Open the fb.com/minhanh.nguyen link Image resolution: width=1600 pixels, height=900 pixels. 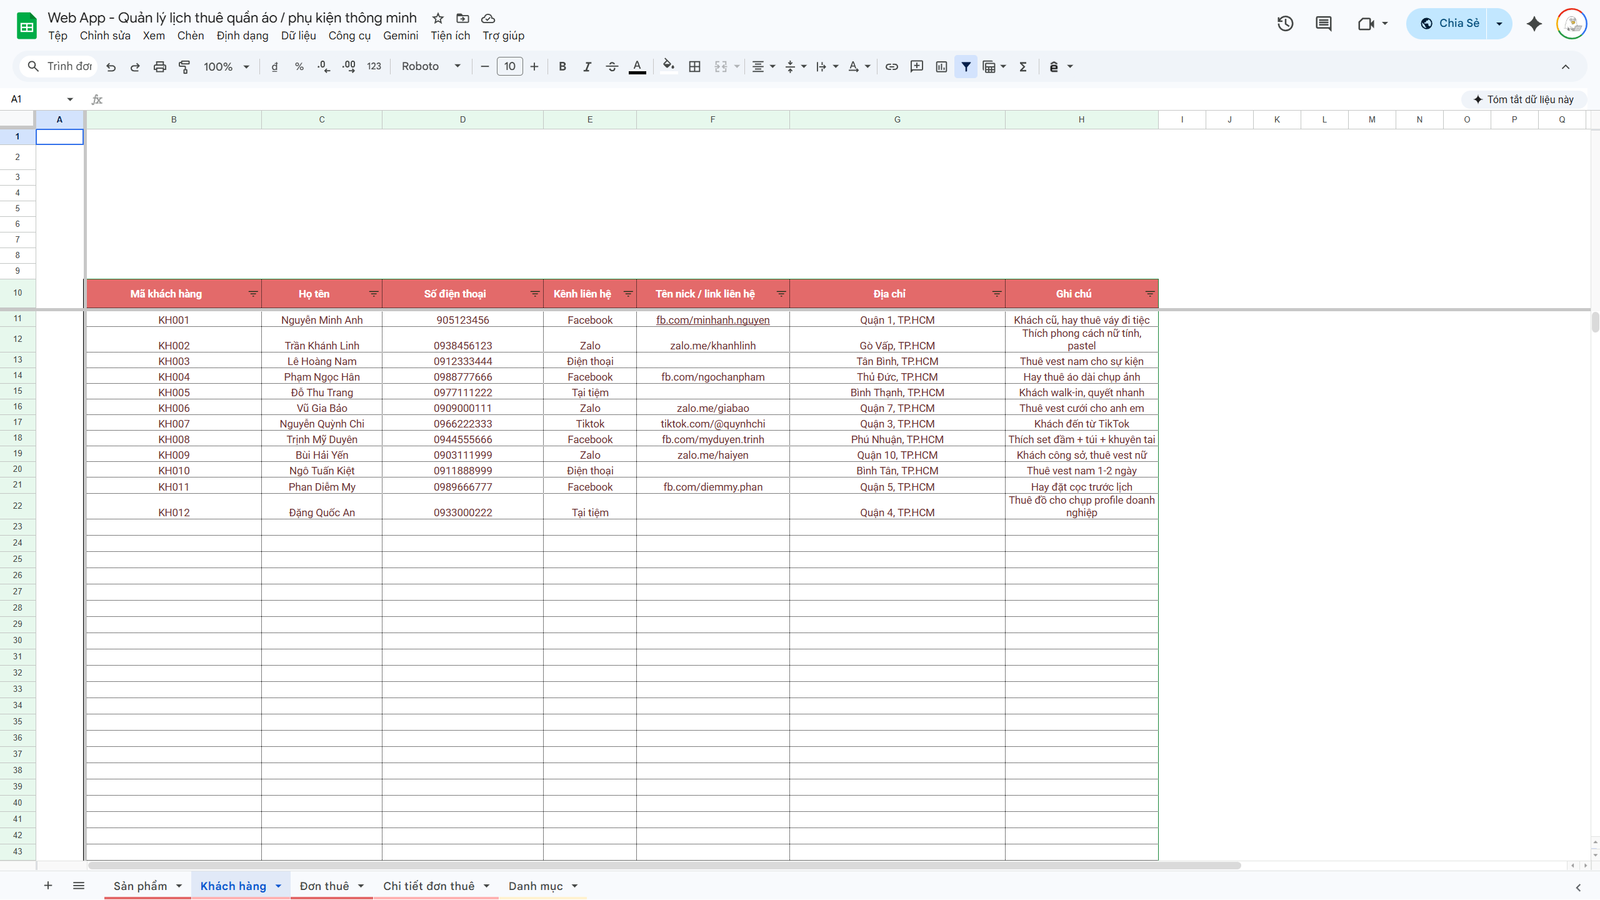point(713,320)
